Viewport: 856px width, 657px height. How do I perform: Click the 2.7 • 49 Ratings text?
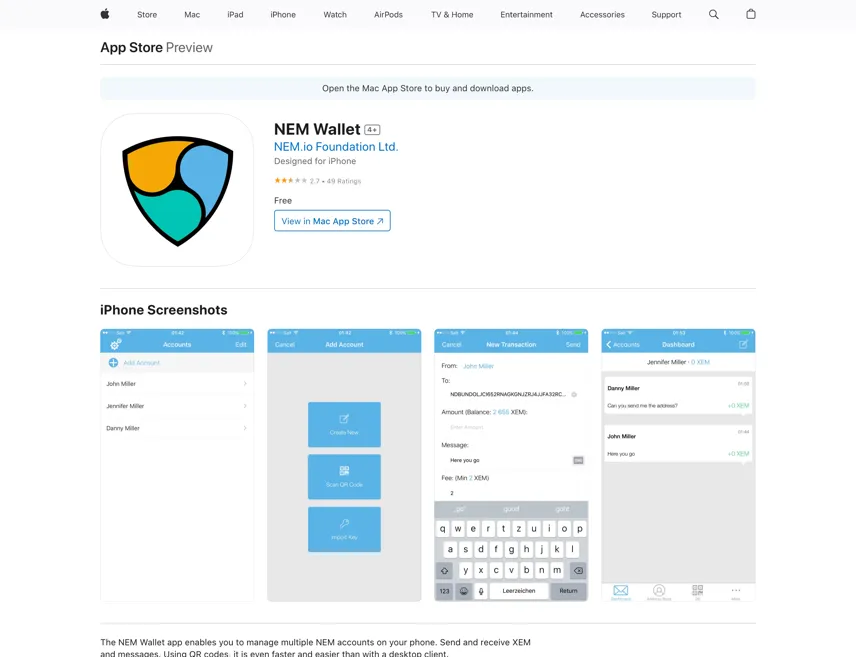click(x=335, y=181)
